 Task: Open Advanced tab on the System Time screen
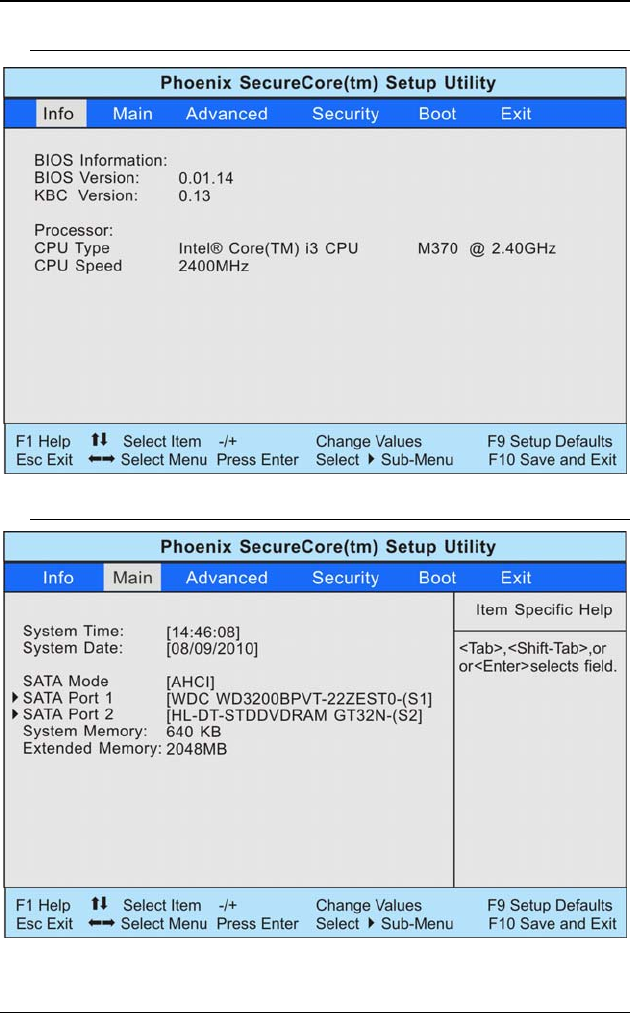[227, 578]
